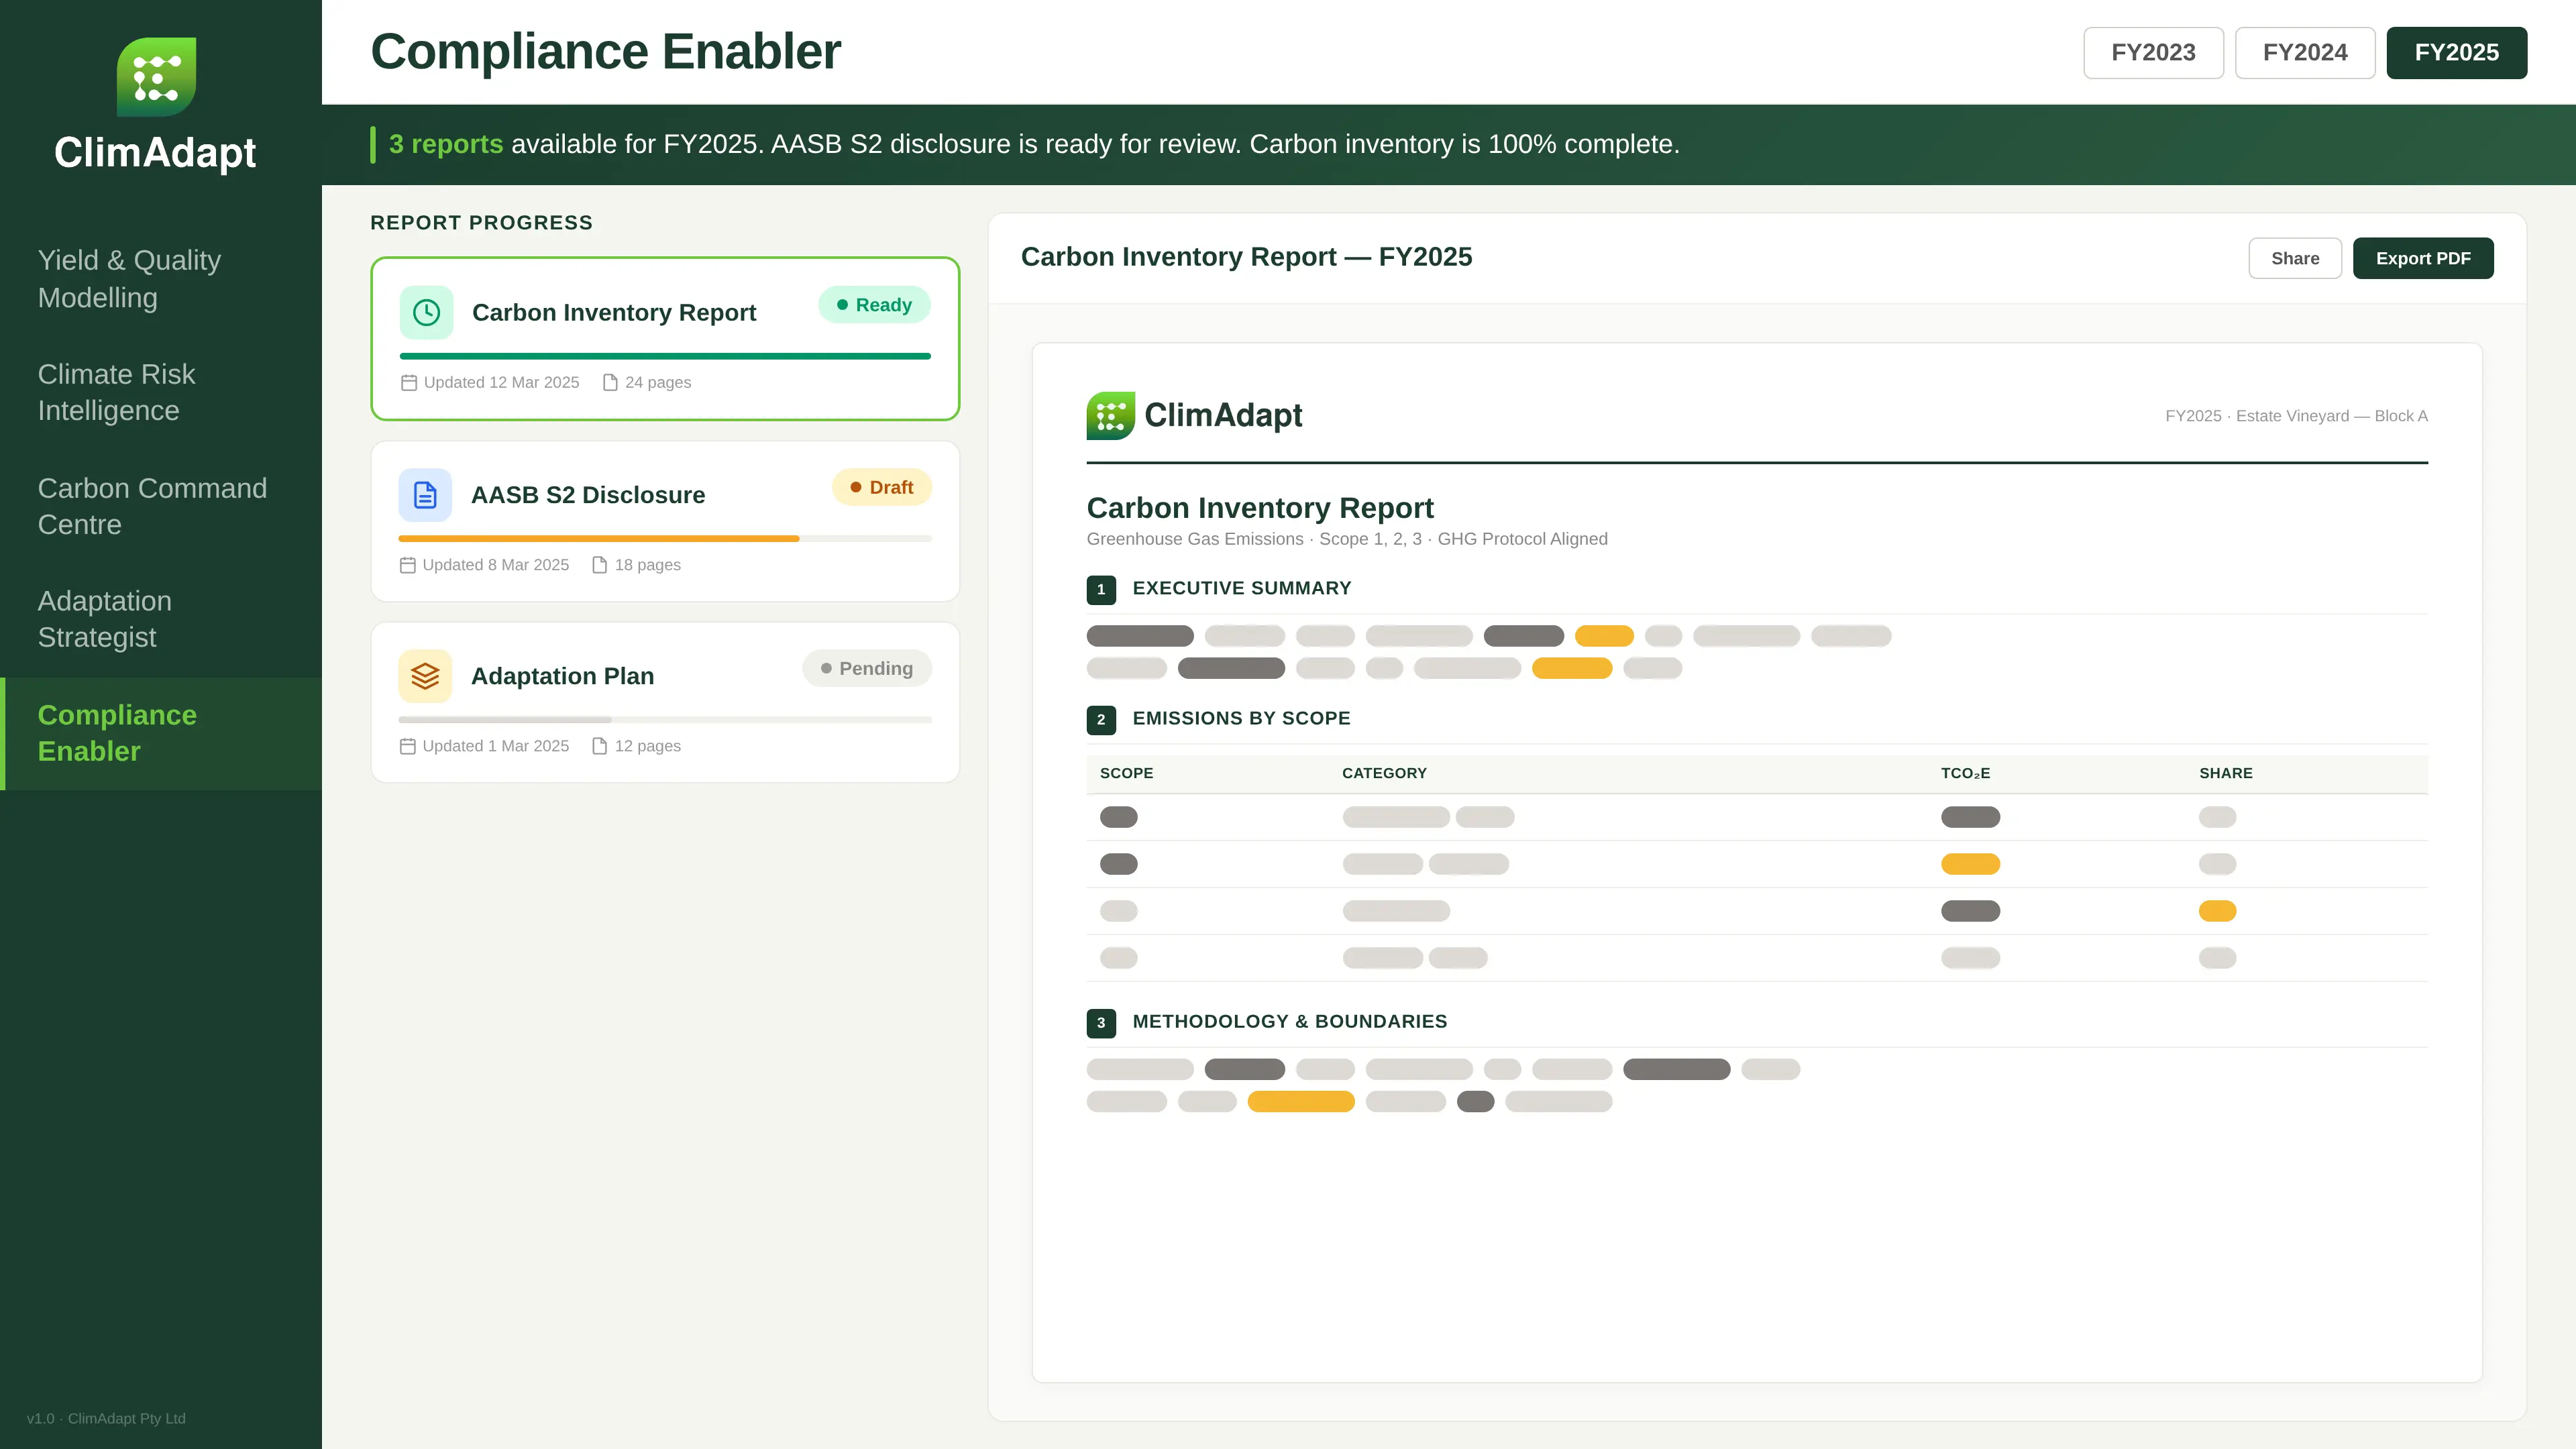Click the Export PDF button
Screen dimensions: 2576x1449
[x=2423, y=258]
